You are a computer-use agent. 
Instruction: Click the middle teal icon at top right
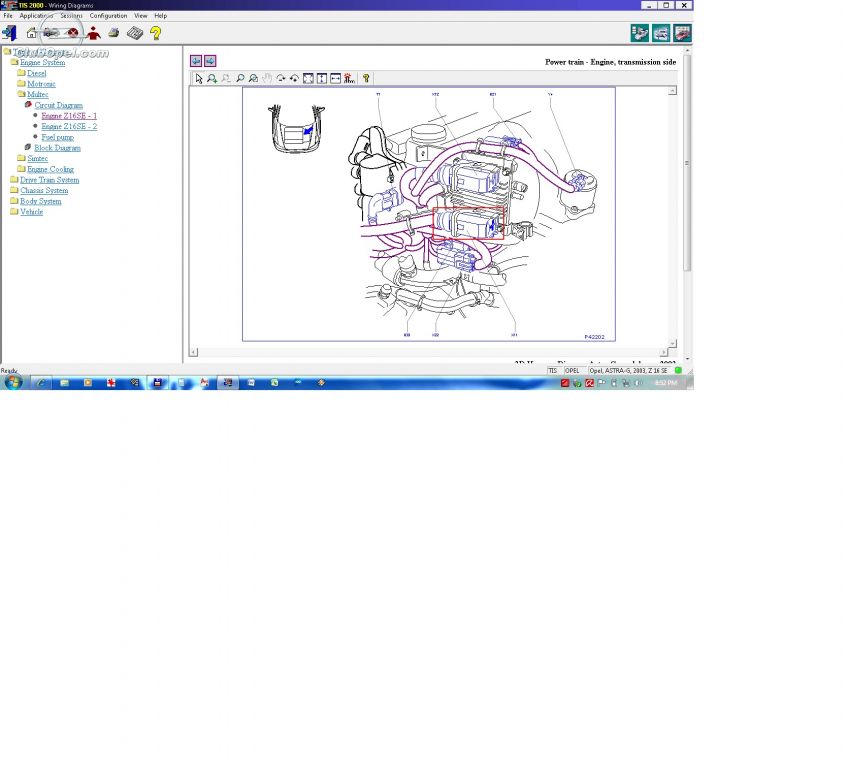point(661,33)
